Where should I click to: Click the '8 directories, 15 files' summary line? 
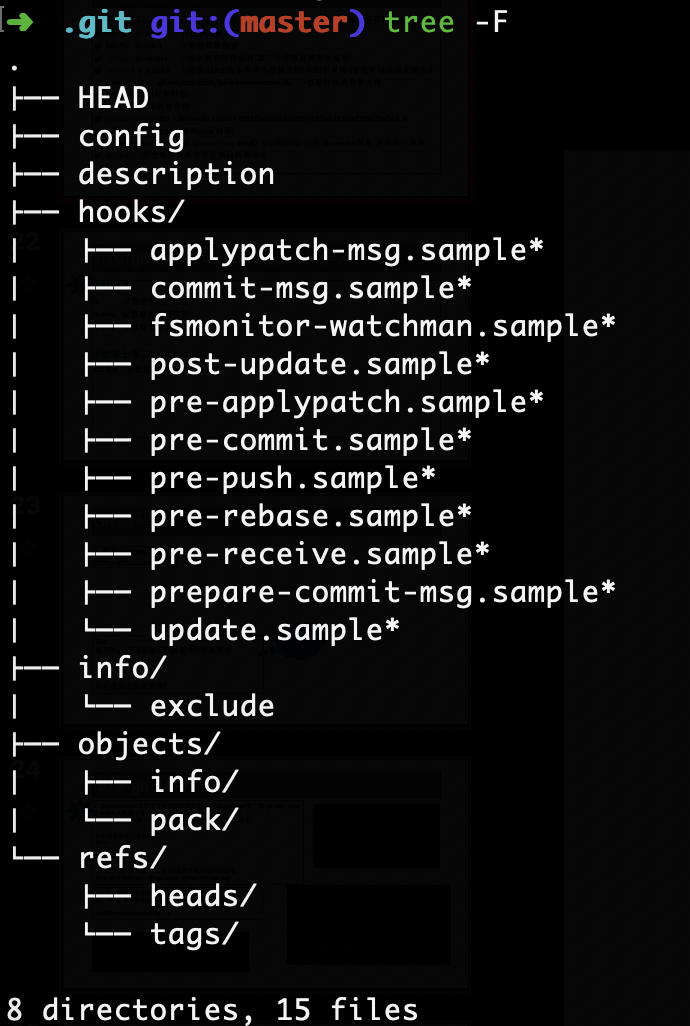212,1010
